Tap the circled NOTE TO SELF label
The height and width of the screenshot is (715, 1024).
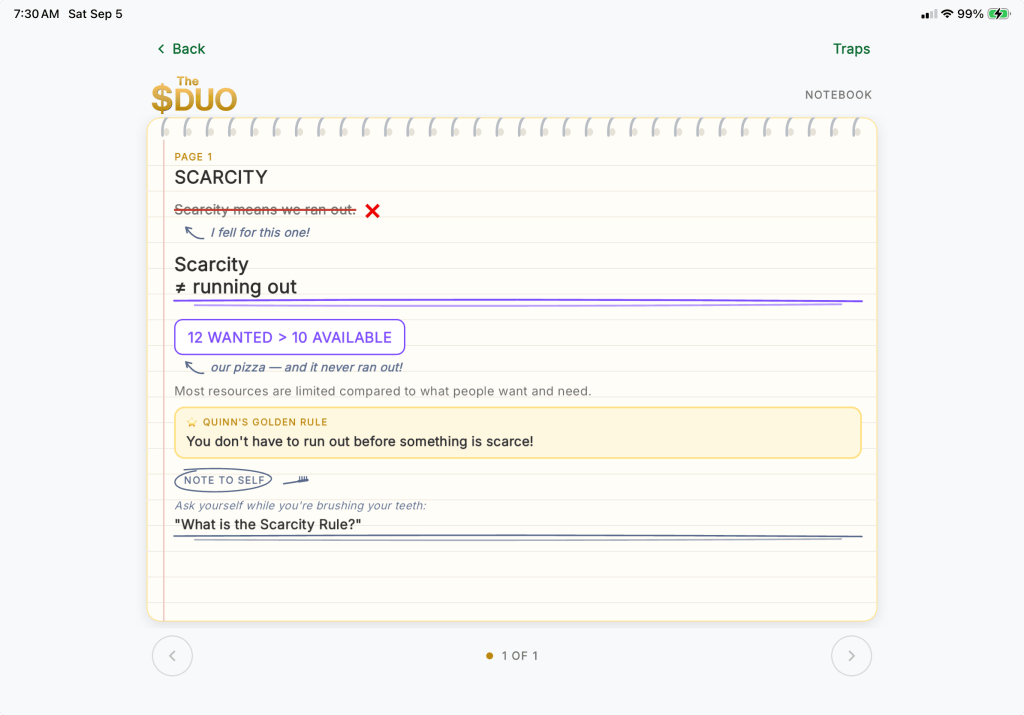[223, 480]
